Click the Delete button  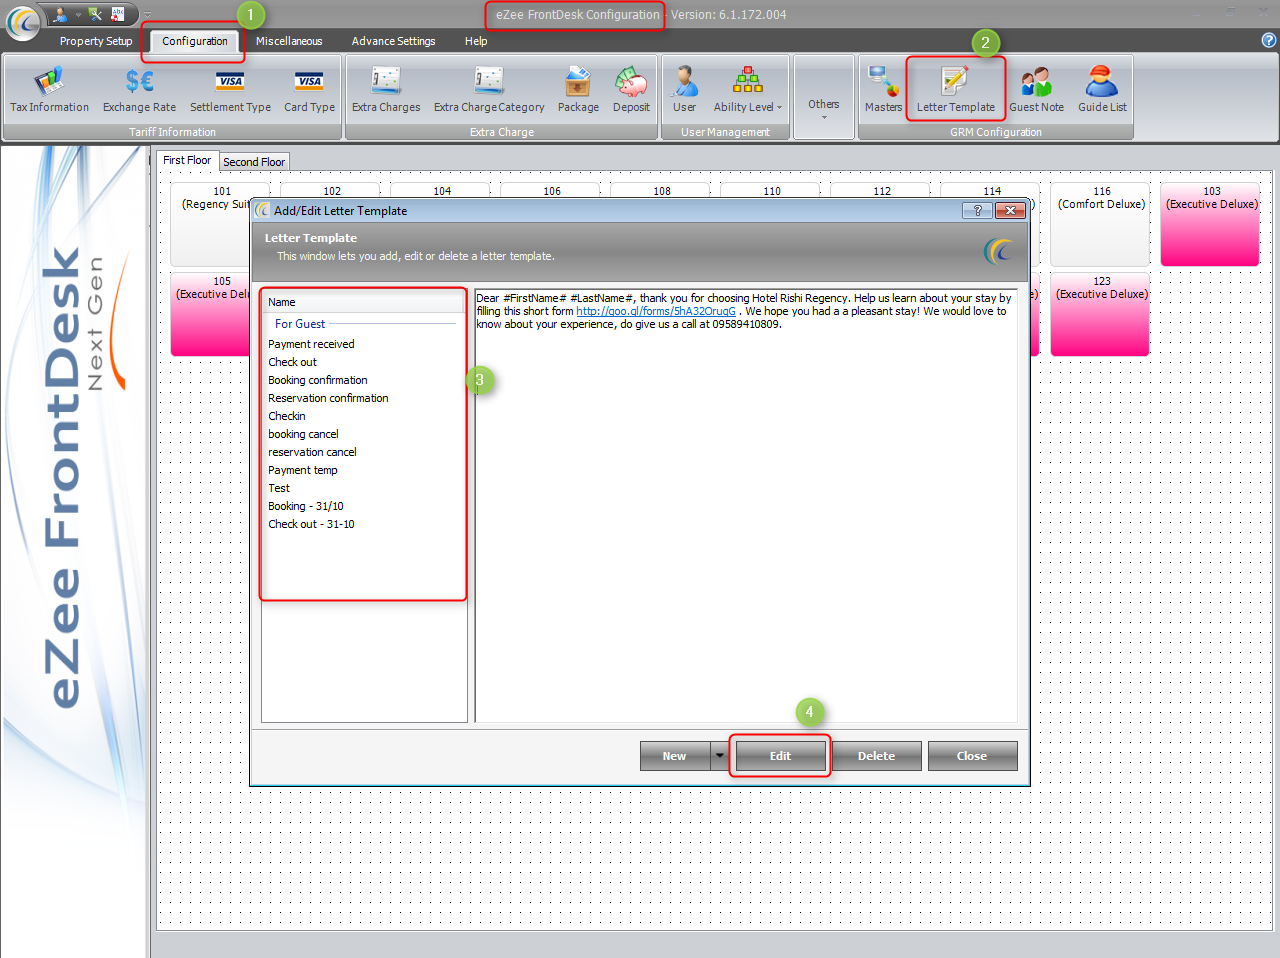[876, 756]
